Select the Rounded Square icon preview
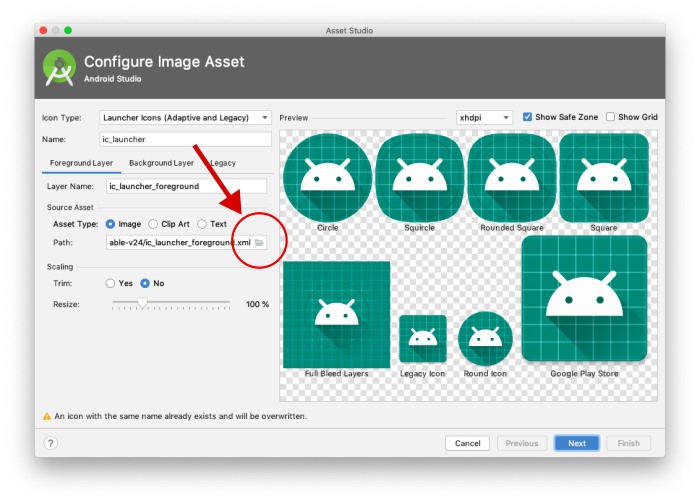Image resolution: width=700 pixels, height=503 pixels. point(512,178)
